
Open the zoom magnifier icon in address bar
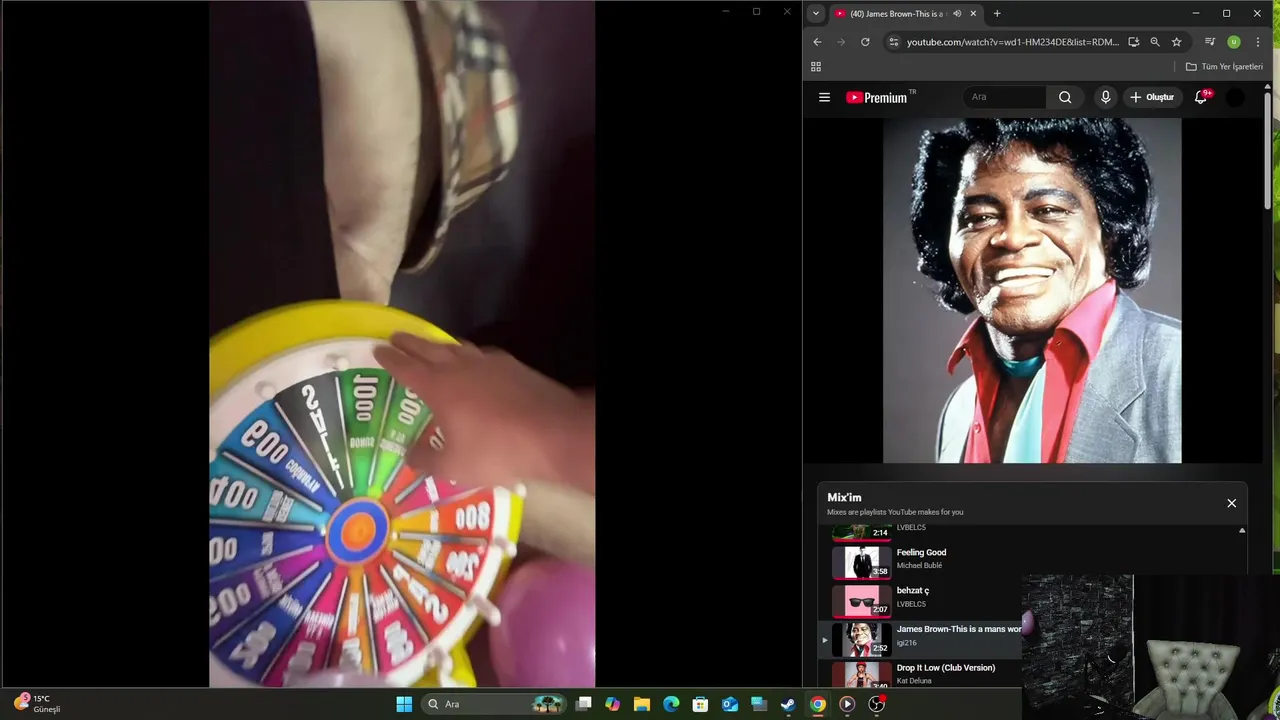[1155, 42]
